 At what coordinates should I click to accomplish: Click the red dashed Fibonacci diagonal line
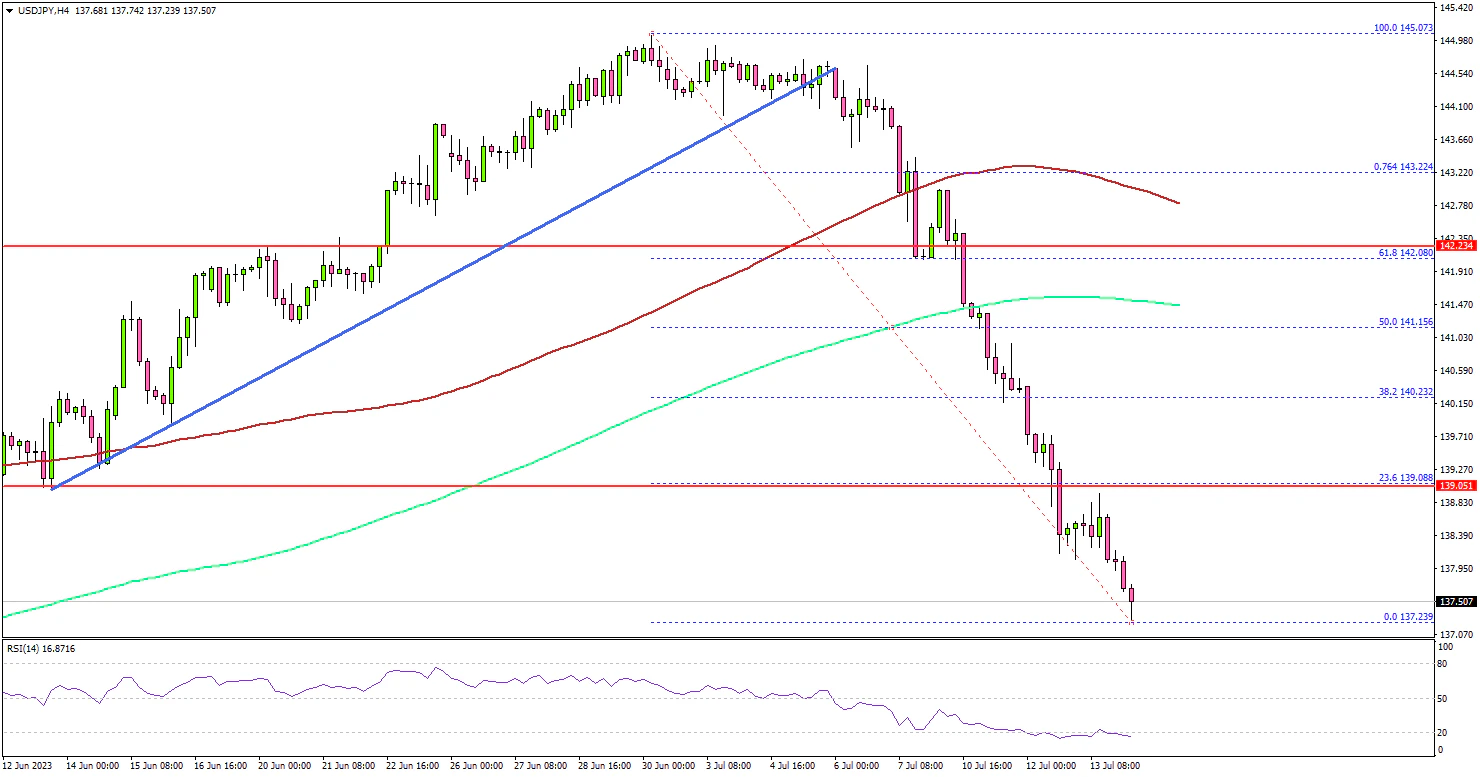(890, 325)
